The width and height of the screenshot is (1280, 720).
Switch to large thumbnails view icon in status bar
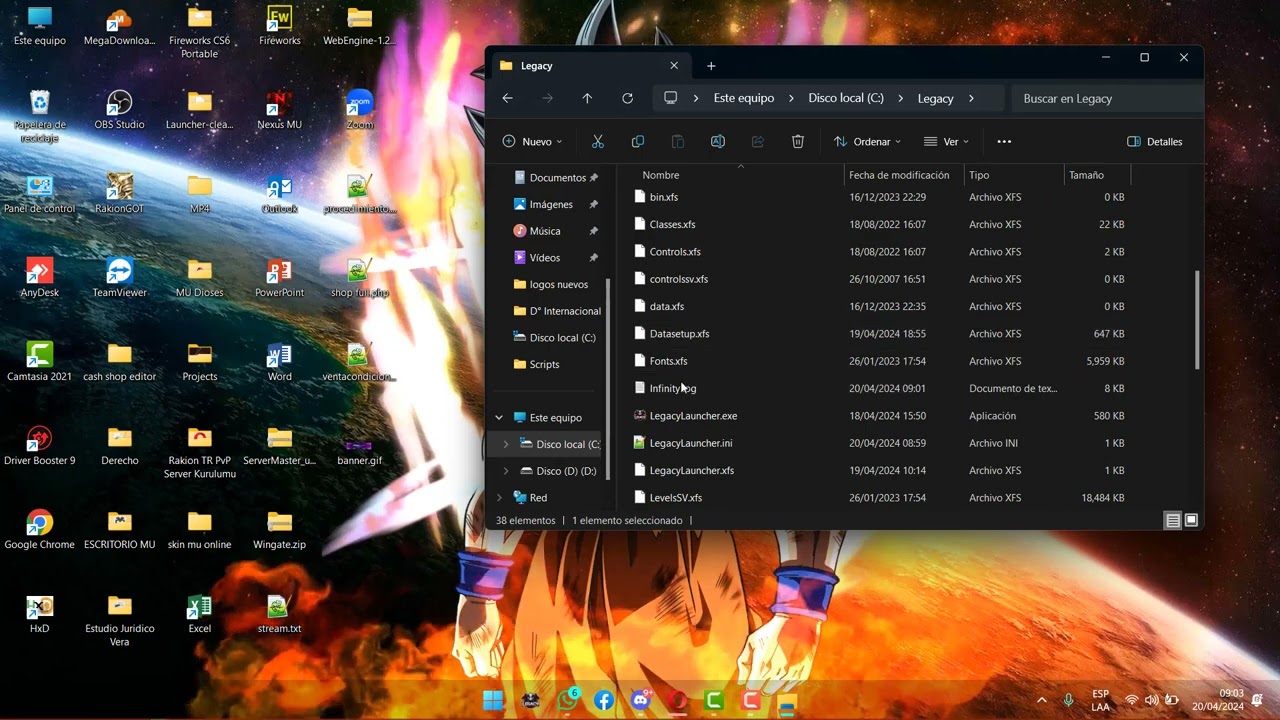1191,520
